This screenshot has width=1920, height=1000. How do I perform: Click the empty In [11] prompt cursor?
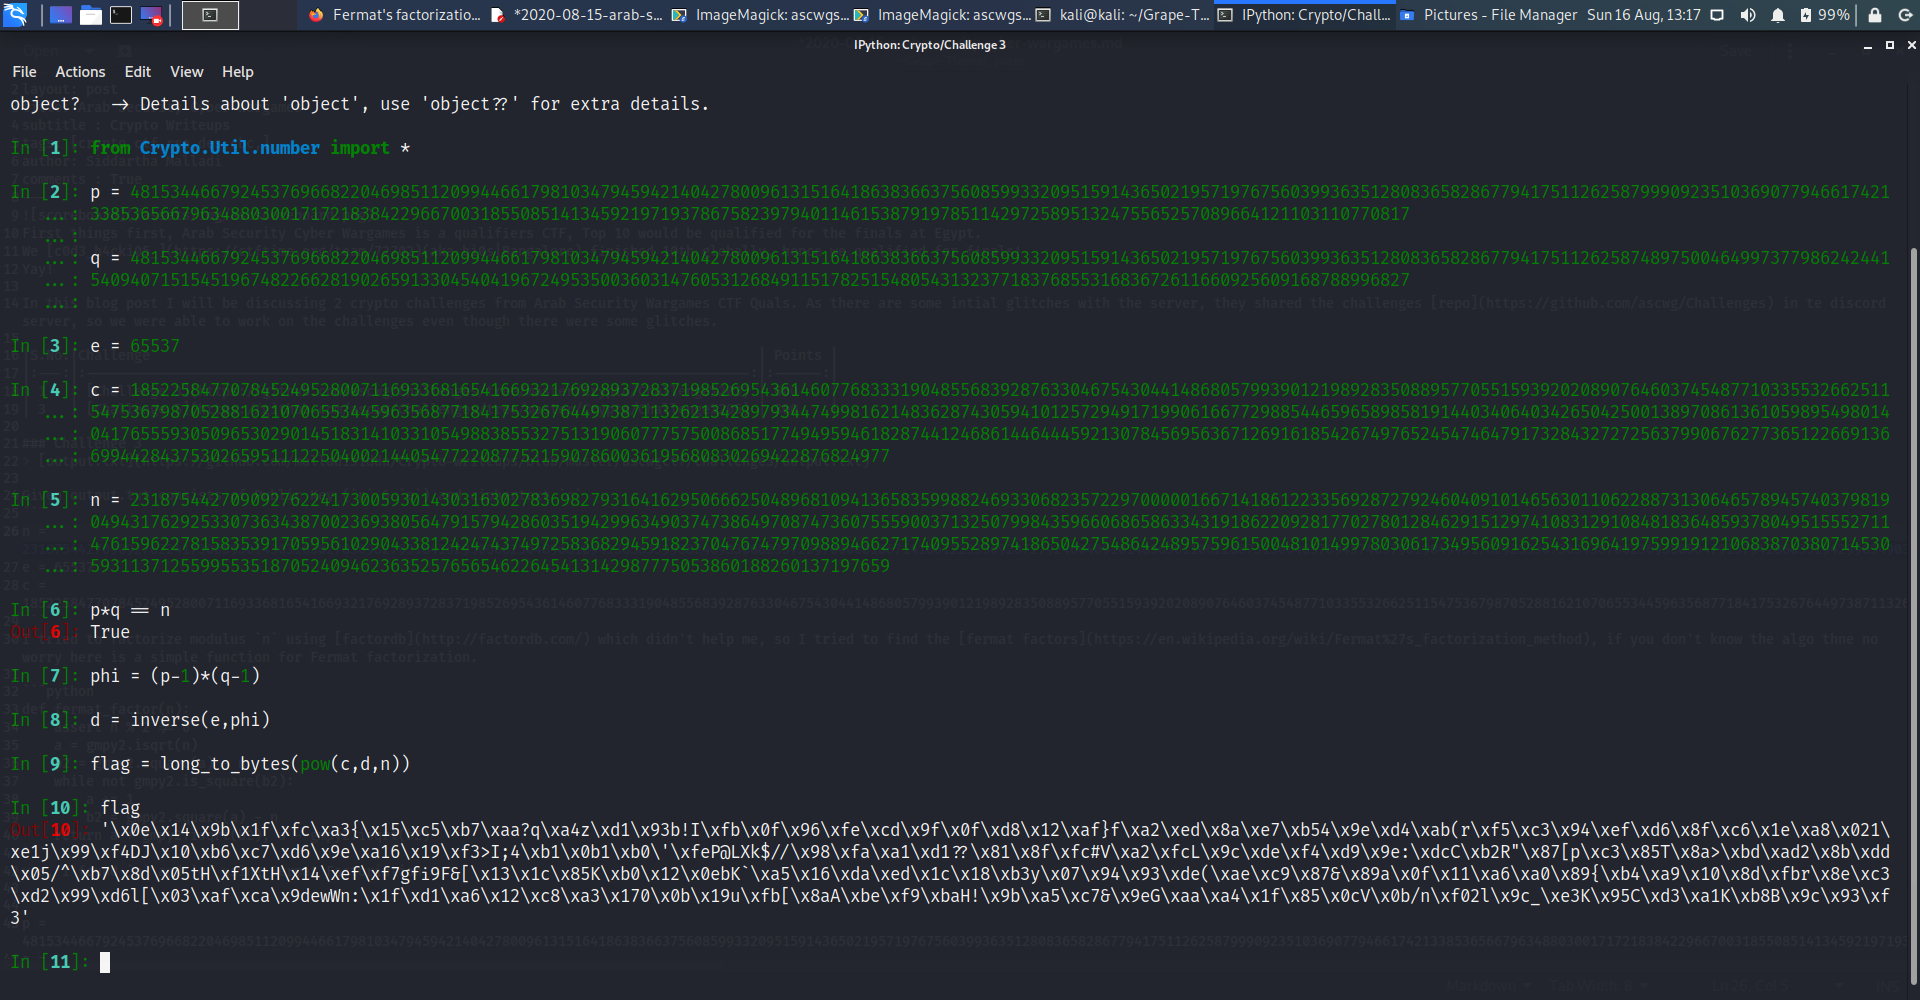(105, 962)
